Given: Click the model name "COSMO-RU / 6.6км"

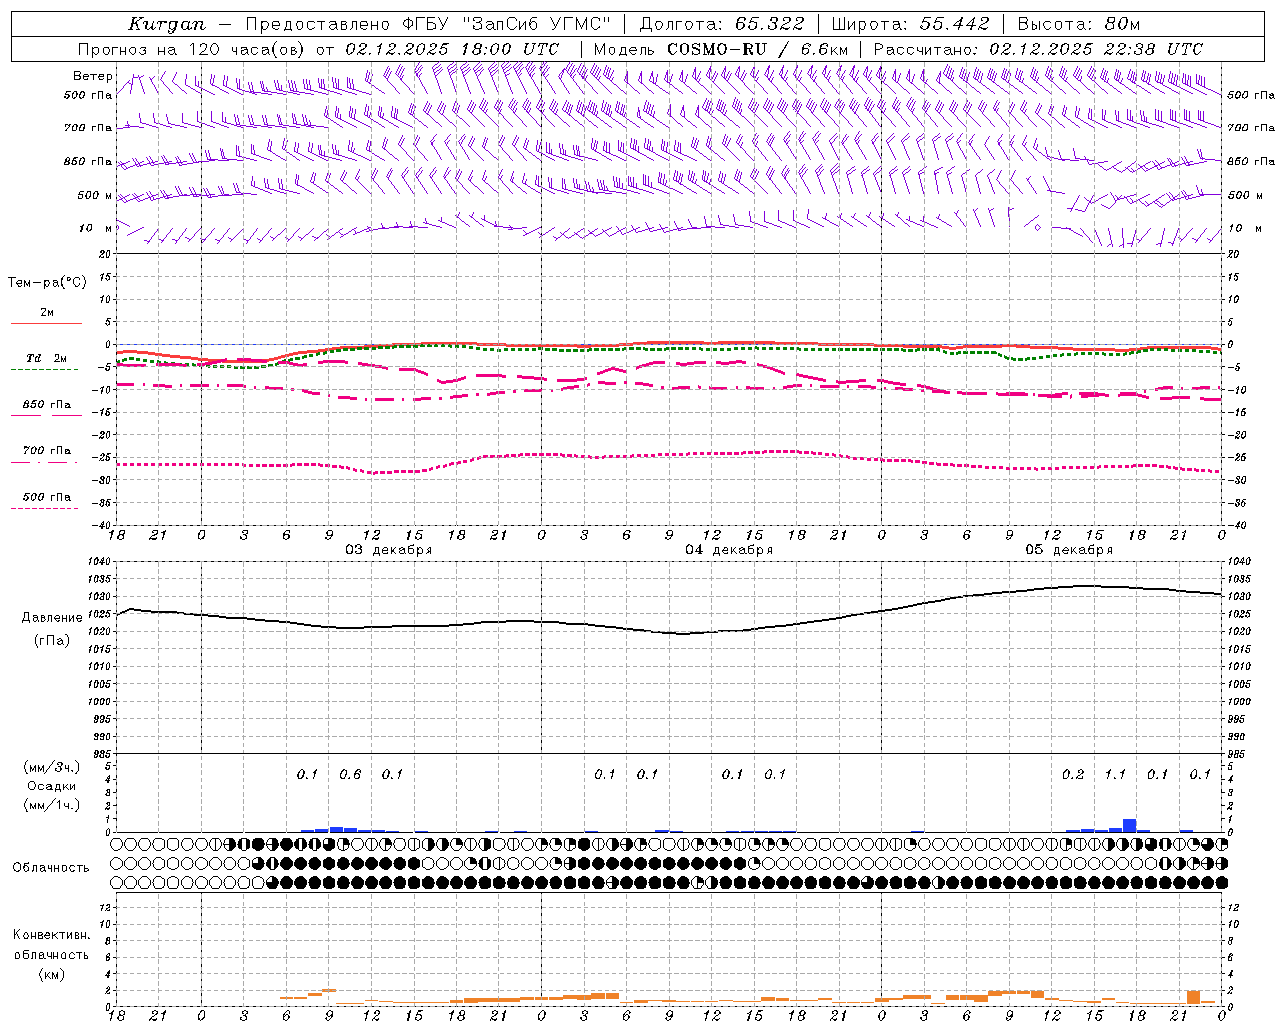Looking at the screenshot, I should [757, 49].
